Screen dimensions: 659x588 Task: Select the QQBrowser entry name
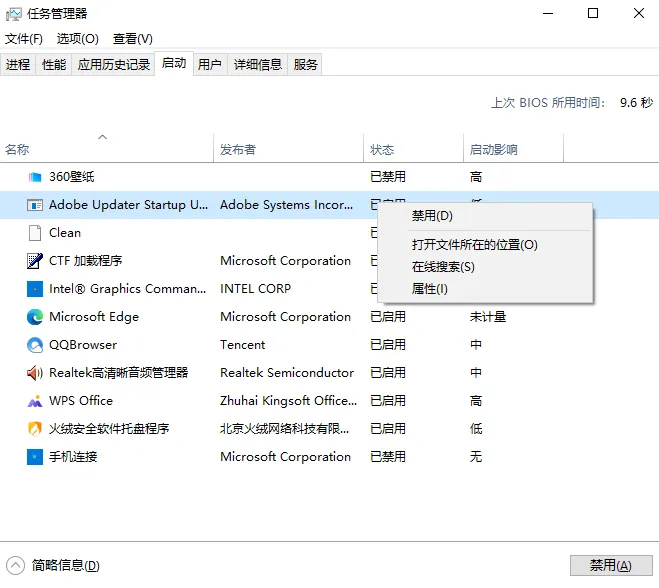click(x=83, y=345)
